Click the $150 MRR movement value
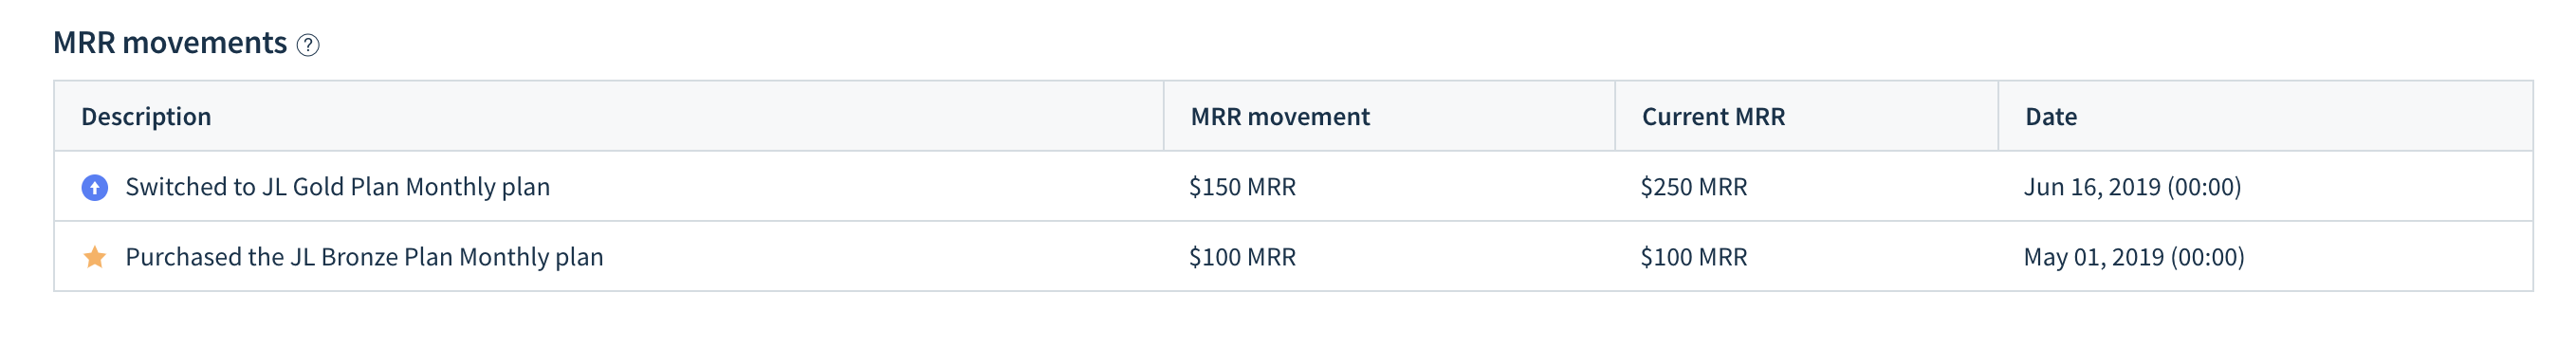Image resolution: width=2576 pixels, height=347 pixels. [x=1242, y=187]
